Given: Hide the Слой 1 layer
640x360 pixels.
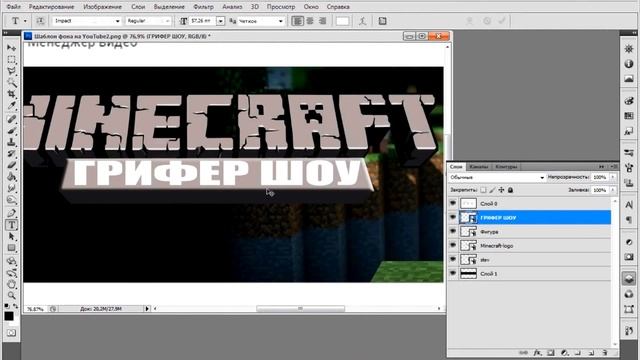Looking at the screenshot, I should point(453,273).
